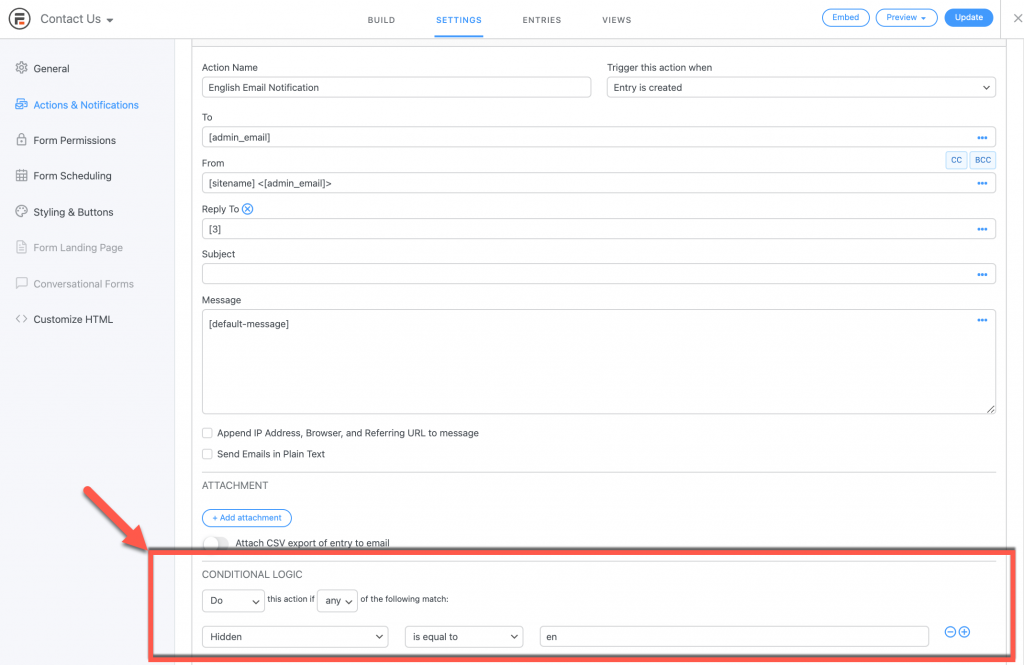Toggle Attach CSV export of entry to email
This screenshot has width=1024, height=665.
216,543
